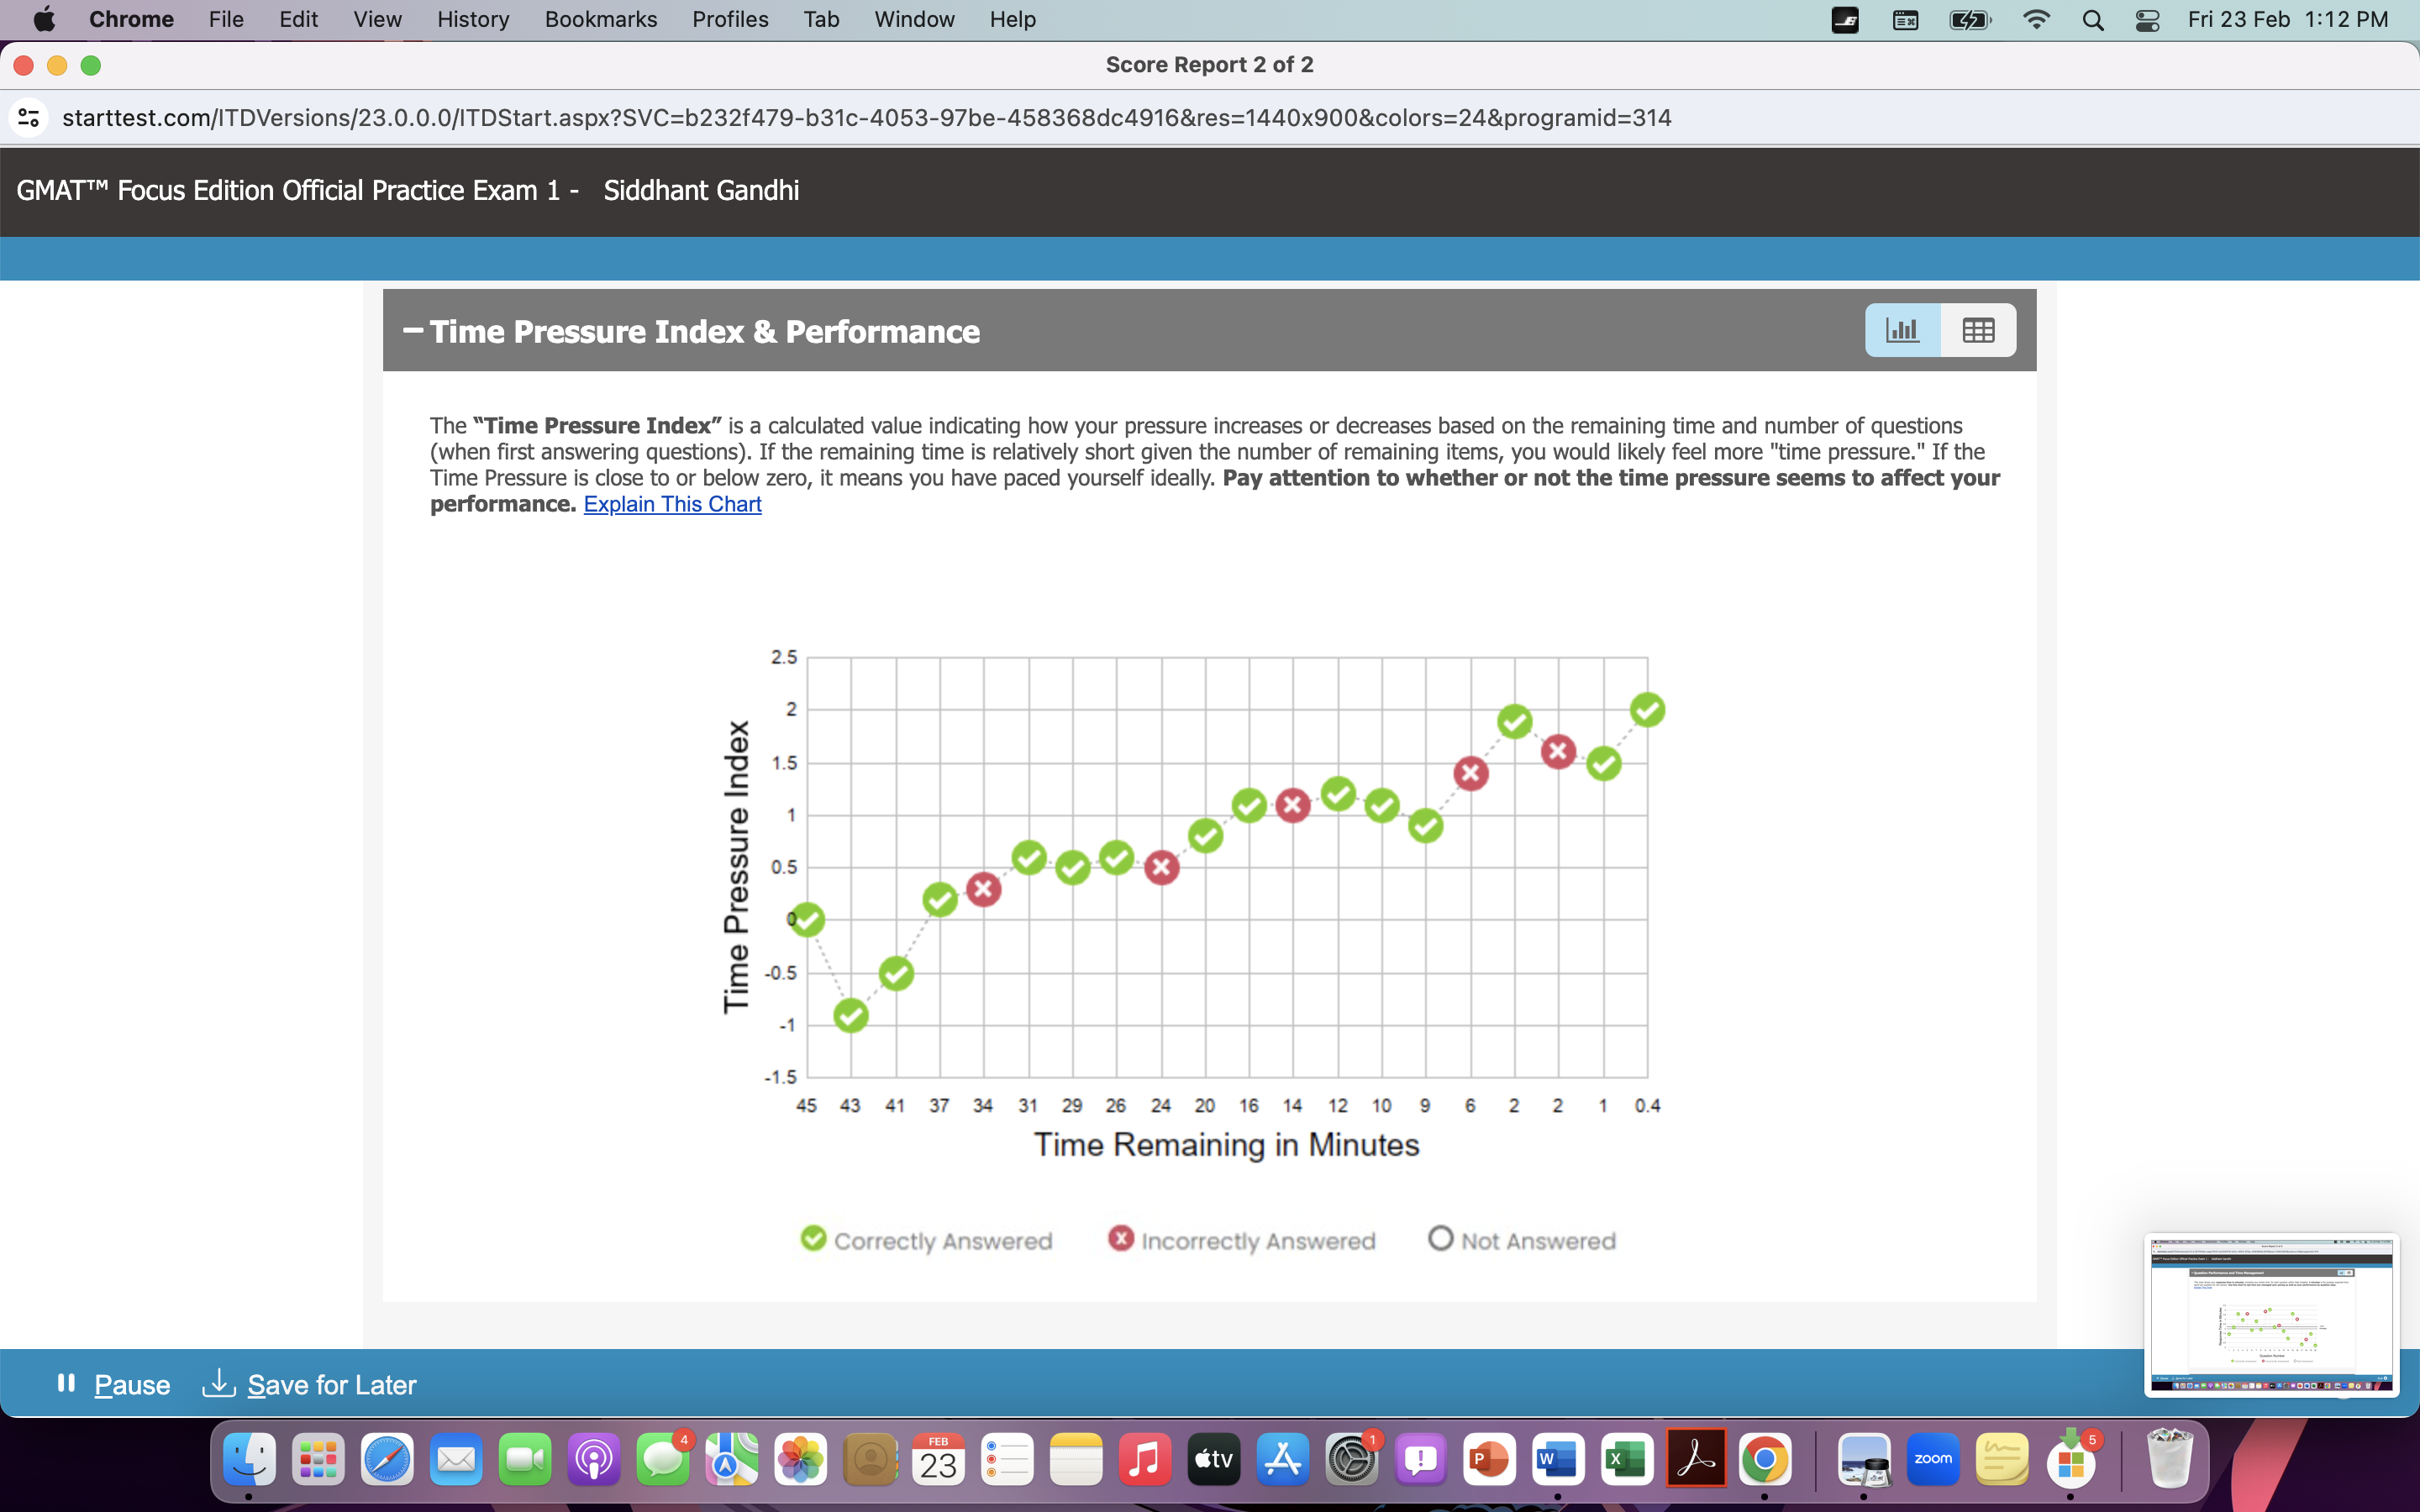
Task: Open the Explain This Chart link
Action: pos(672,504)
